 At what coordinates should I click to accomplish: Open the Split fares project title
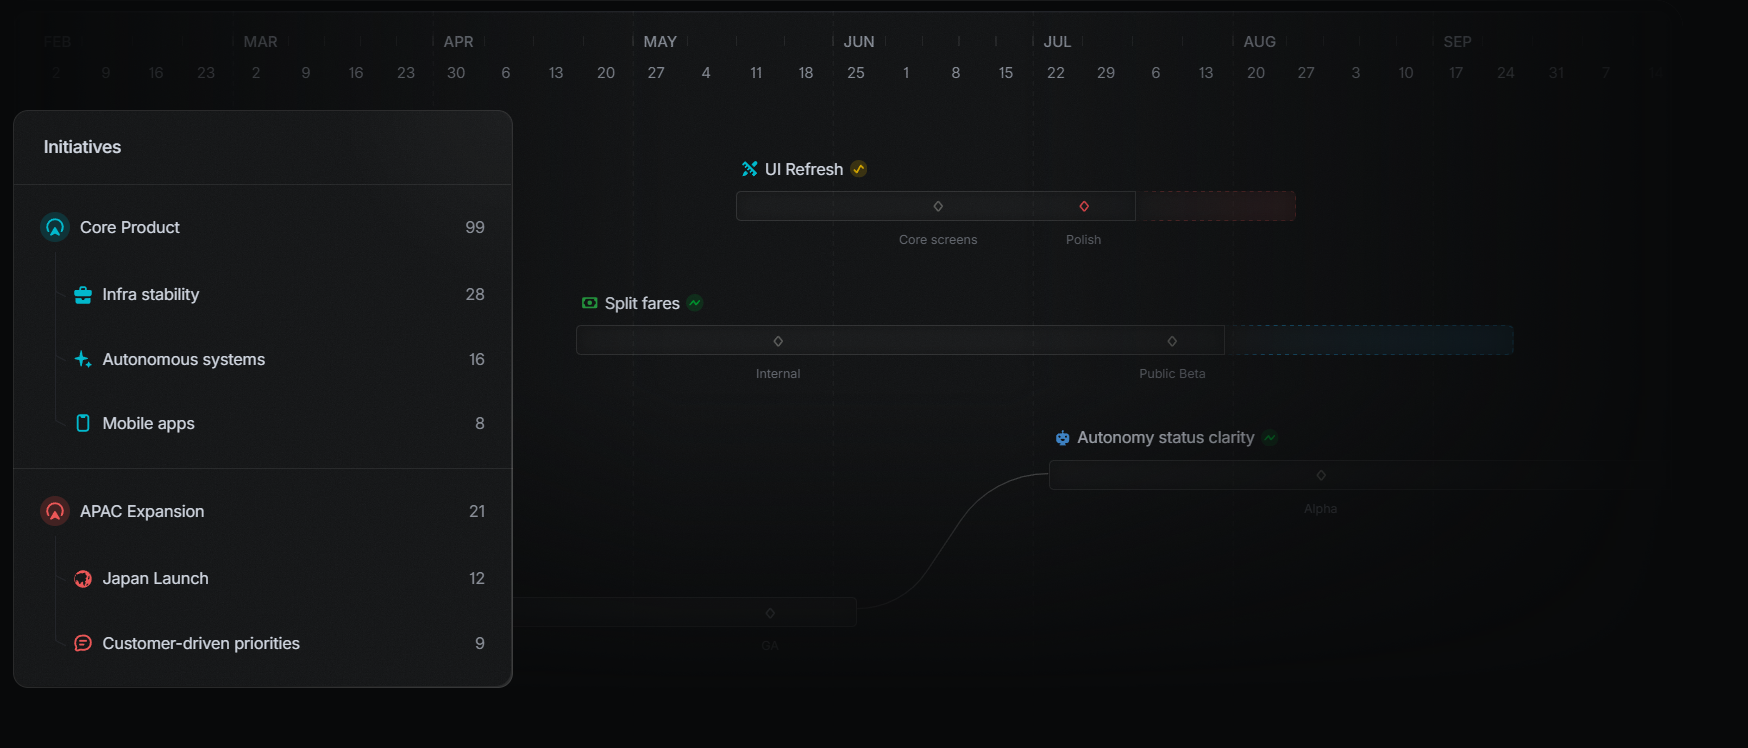coord(642,303)
